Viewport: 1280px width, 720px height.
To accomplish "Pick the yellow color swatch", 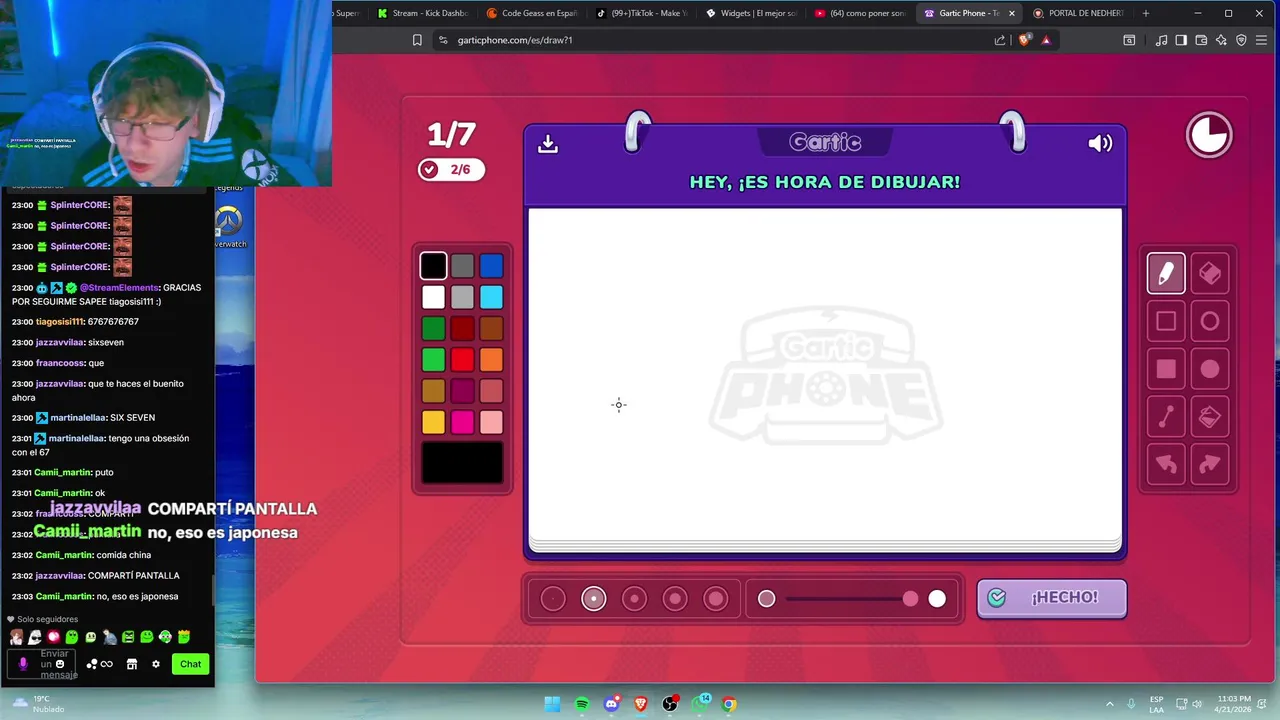I will point(433,422).
